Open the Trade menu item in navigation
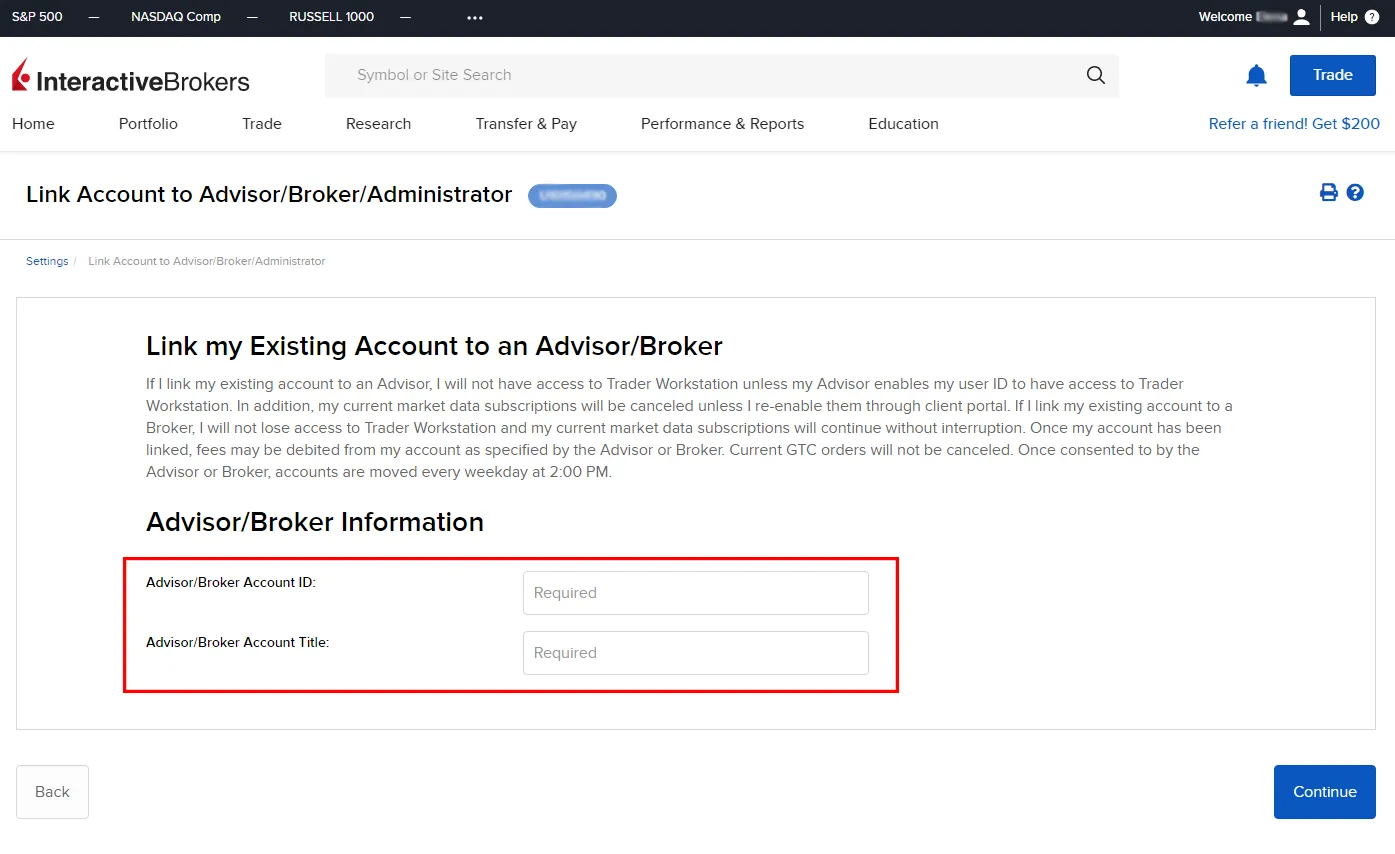This screenshot has height=854, width=1395. pos(262,124)
